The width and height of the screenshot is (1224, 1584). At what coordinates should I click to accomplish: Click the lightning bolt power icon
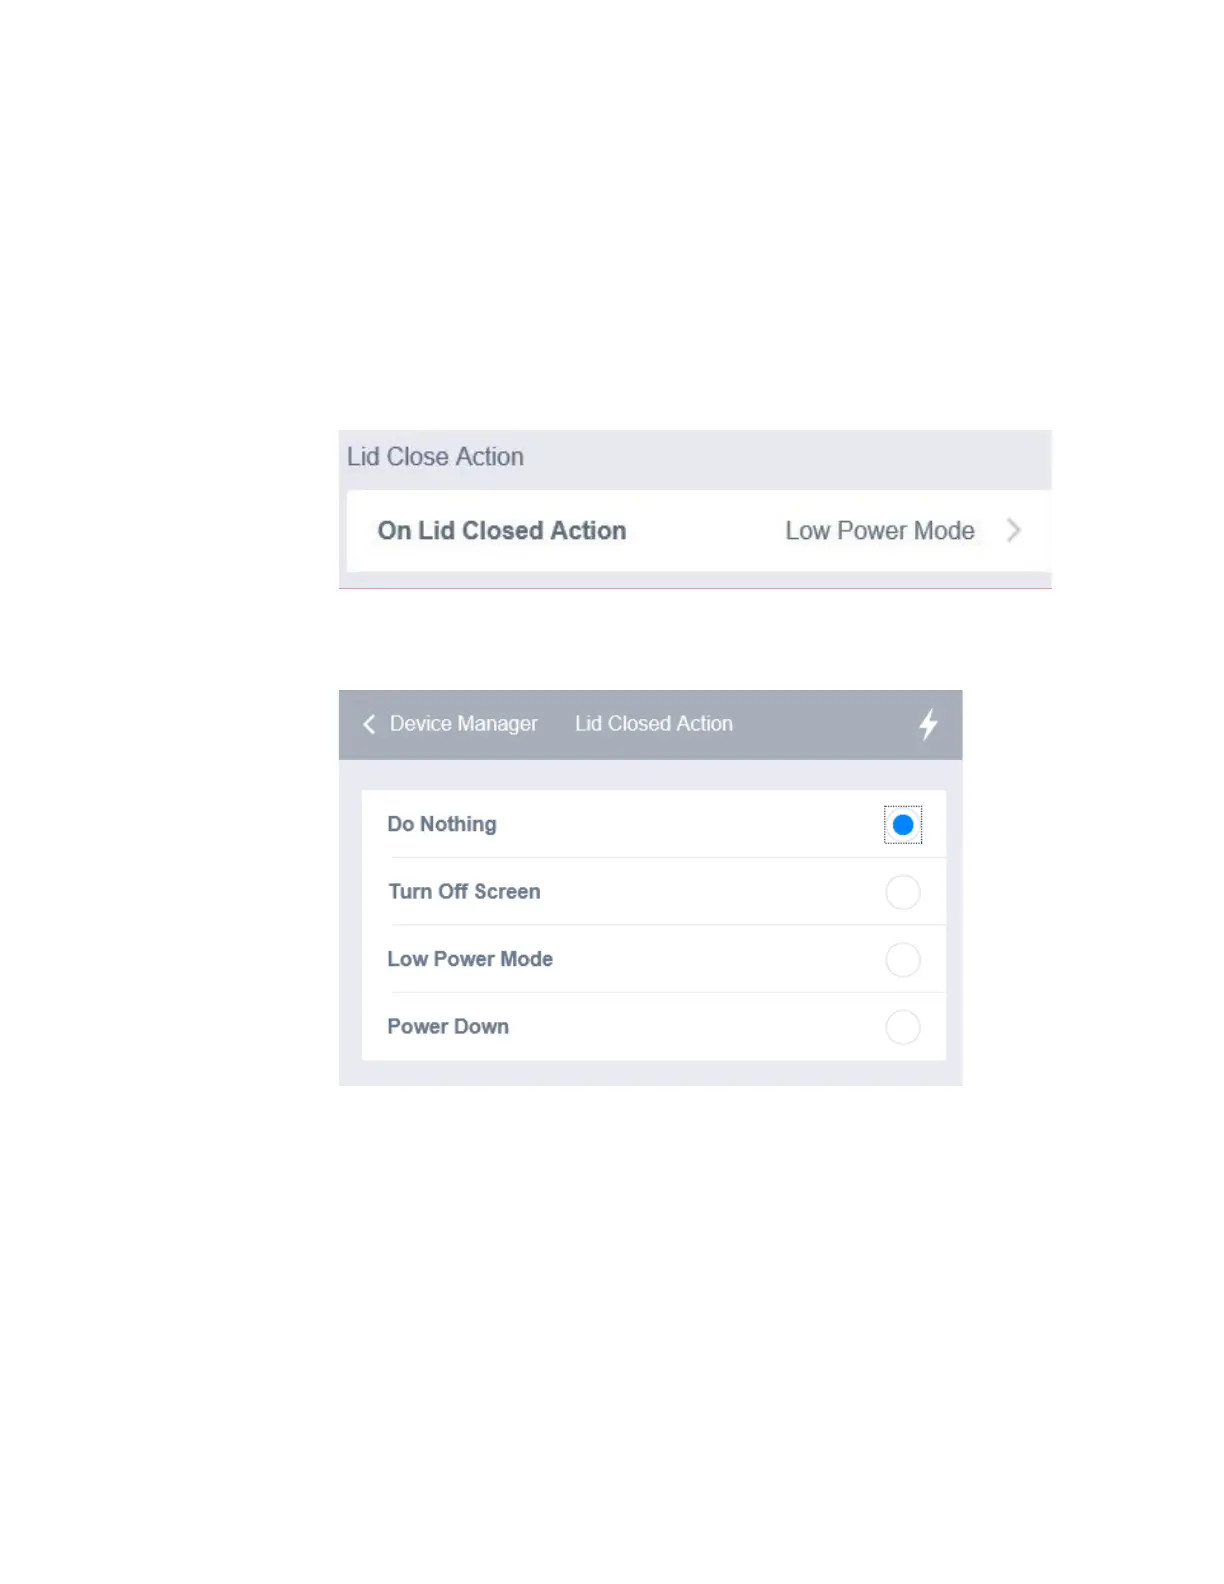pyautogui.click(x=928, y=724)
